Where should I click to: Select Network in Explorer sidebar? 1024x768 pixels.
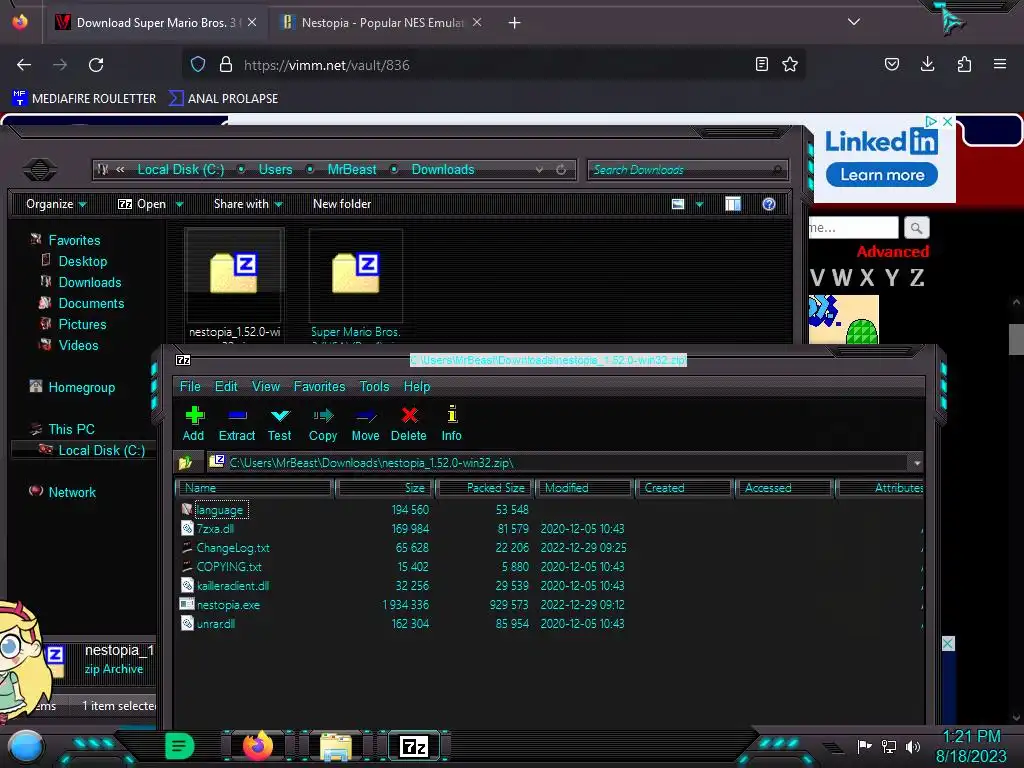[72, 492]
